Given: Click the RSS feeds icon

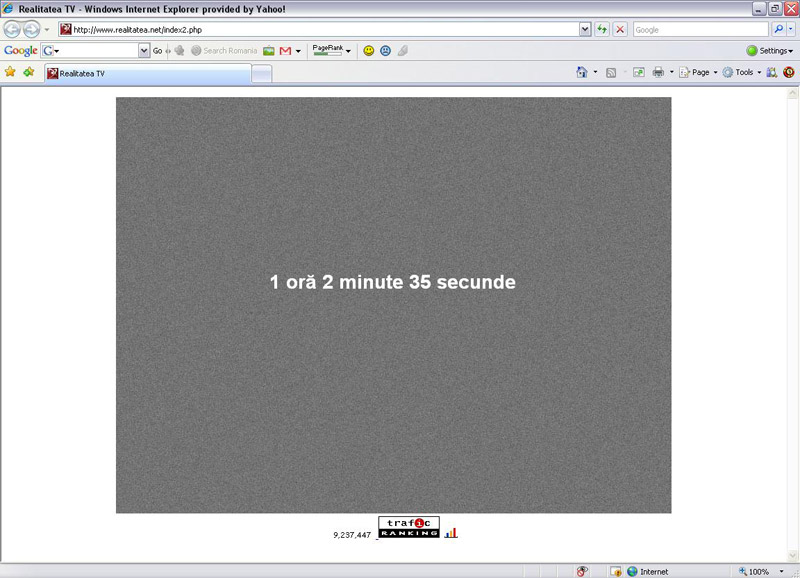Looking at the screenshot, I should 611,72.
